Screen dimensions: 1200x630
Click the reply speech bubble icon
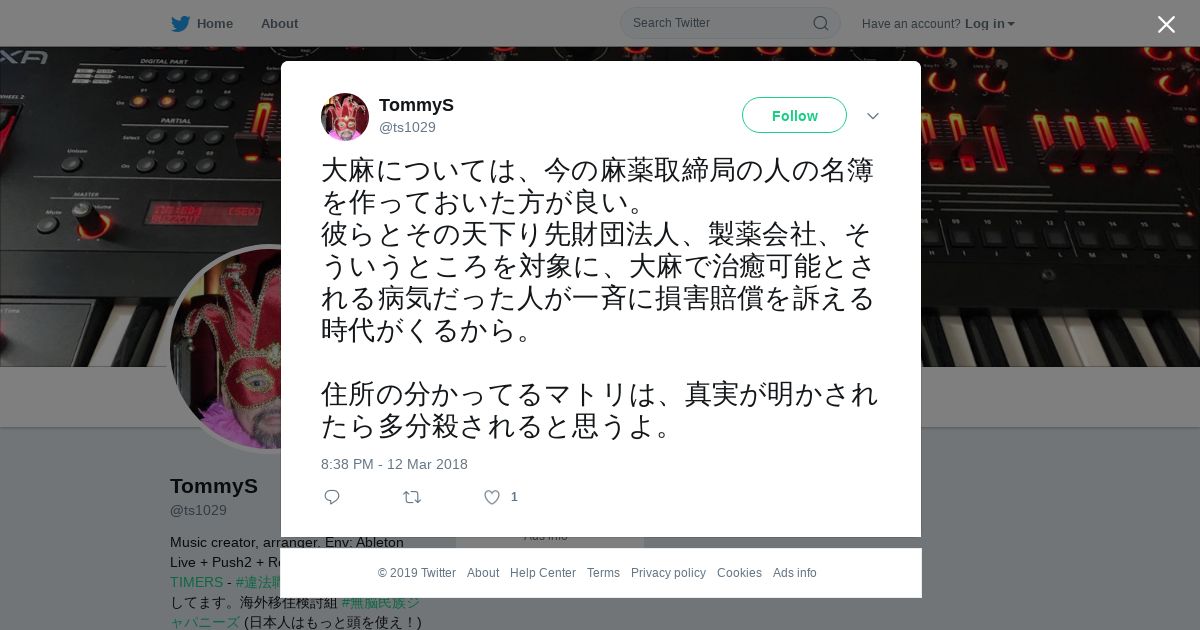click(x=332, y=497)
